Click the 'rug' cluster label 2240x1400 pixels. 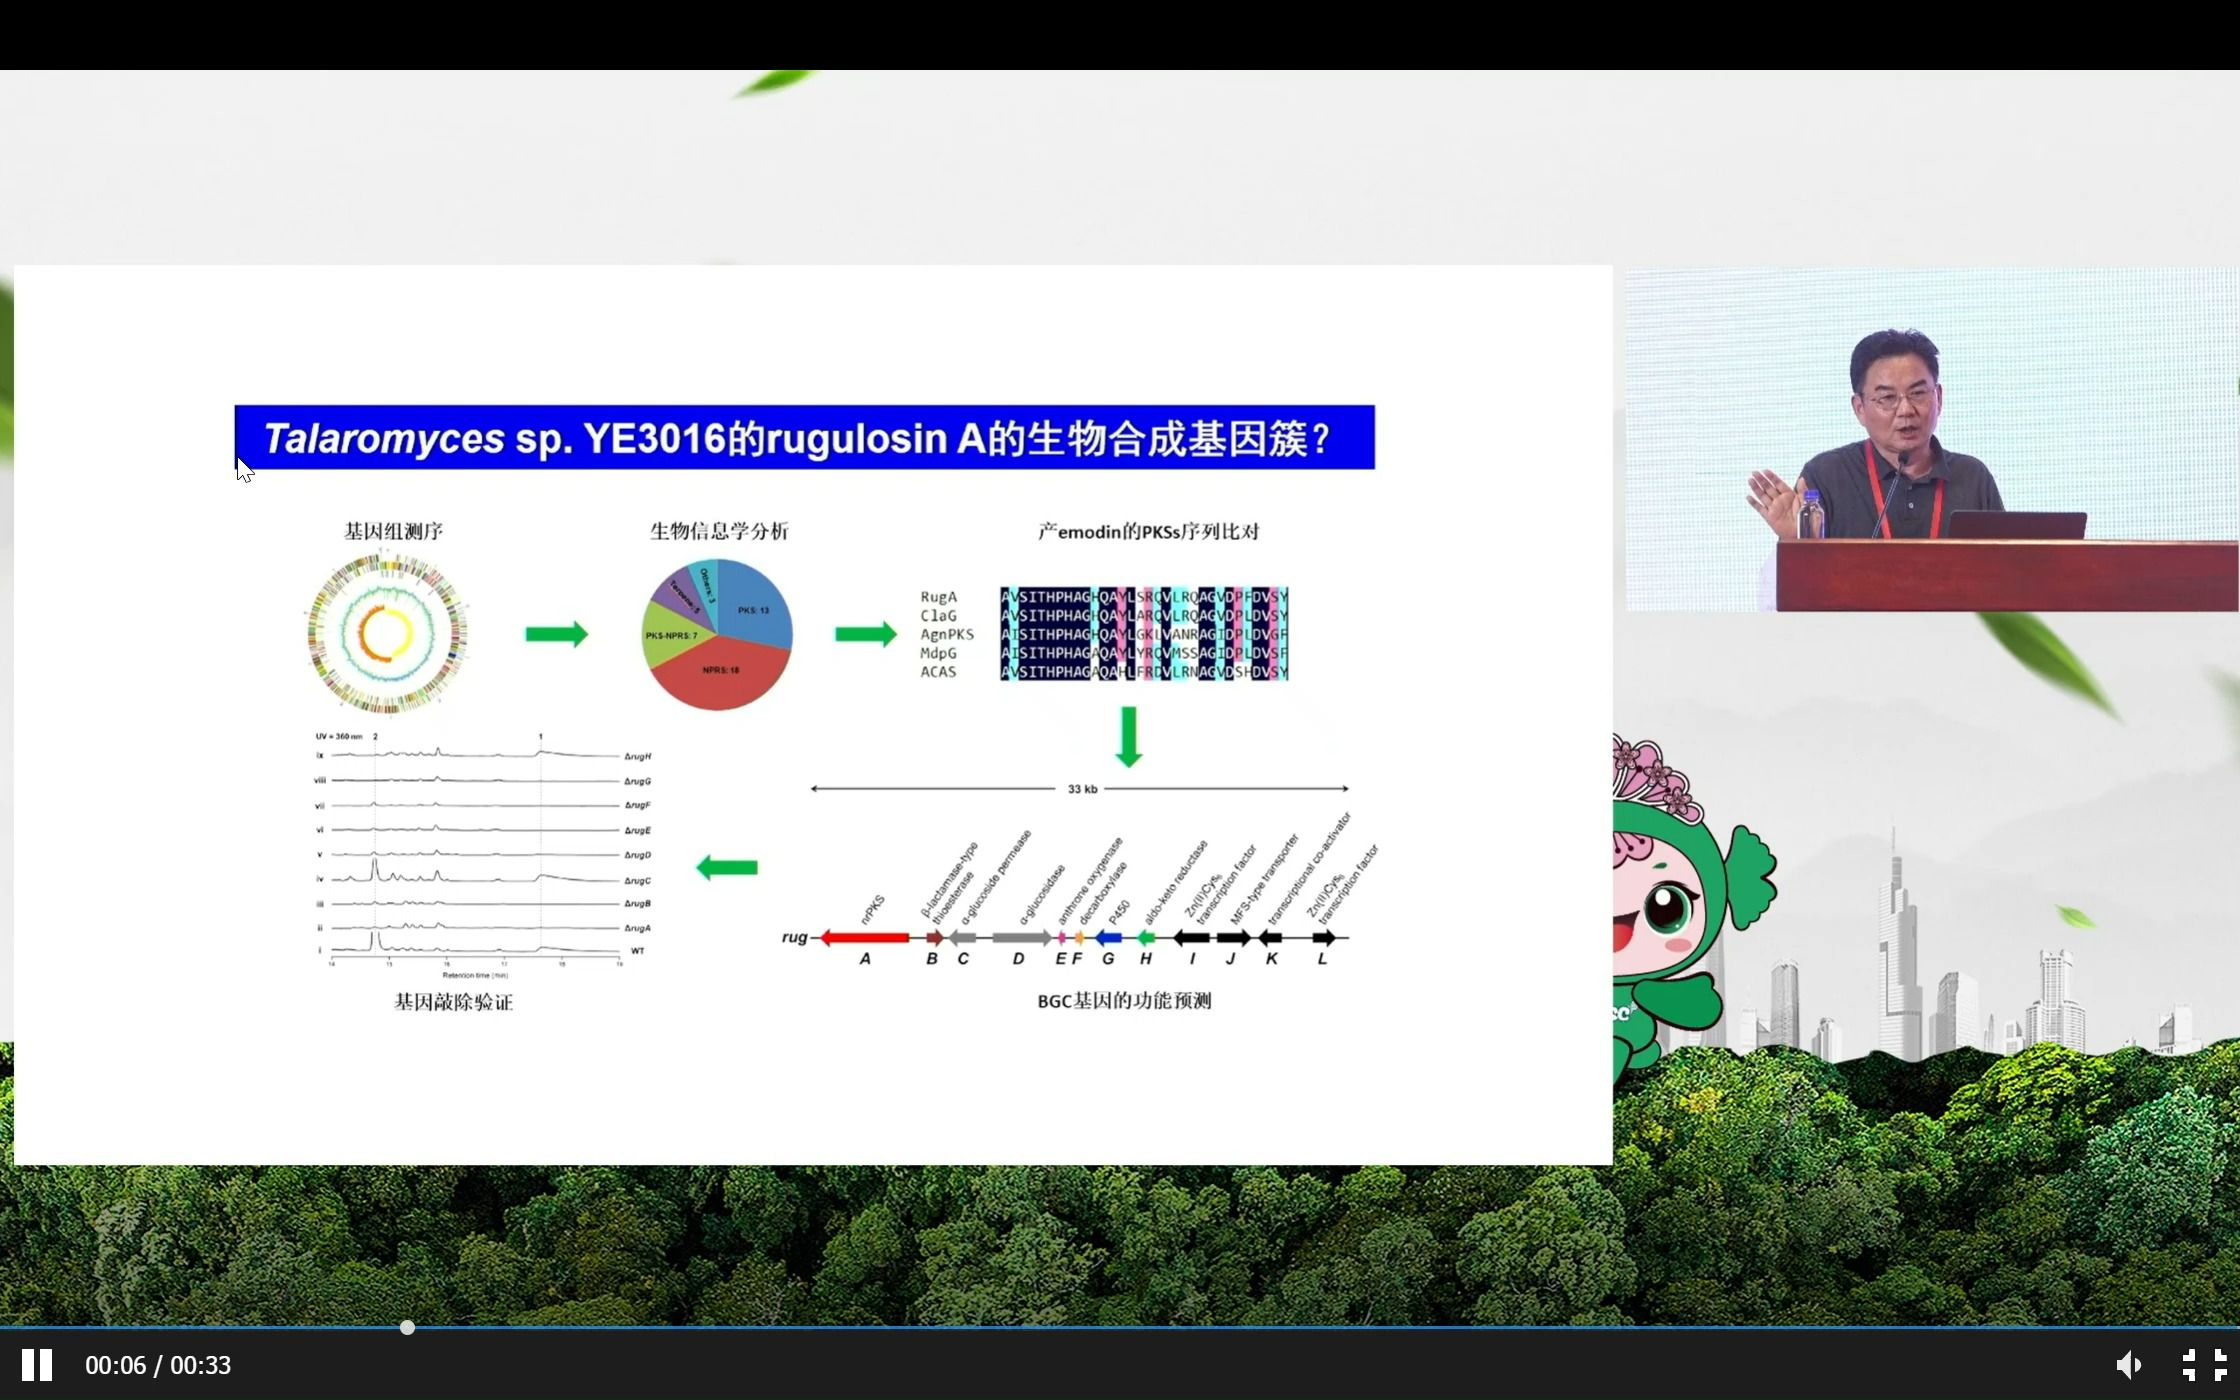pos(794,937)
